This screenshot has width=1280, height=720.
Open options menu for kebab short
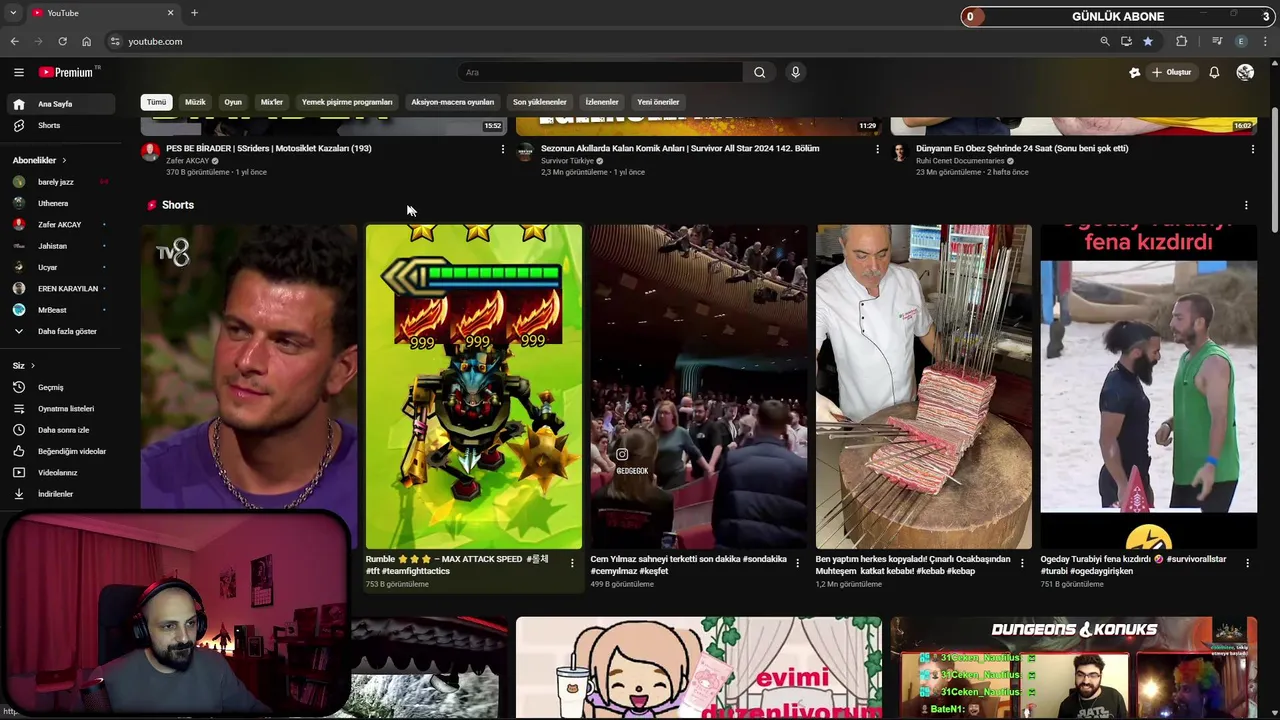coord(1022,563)
